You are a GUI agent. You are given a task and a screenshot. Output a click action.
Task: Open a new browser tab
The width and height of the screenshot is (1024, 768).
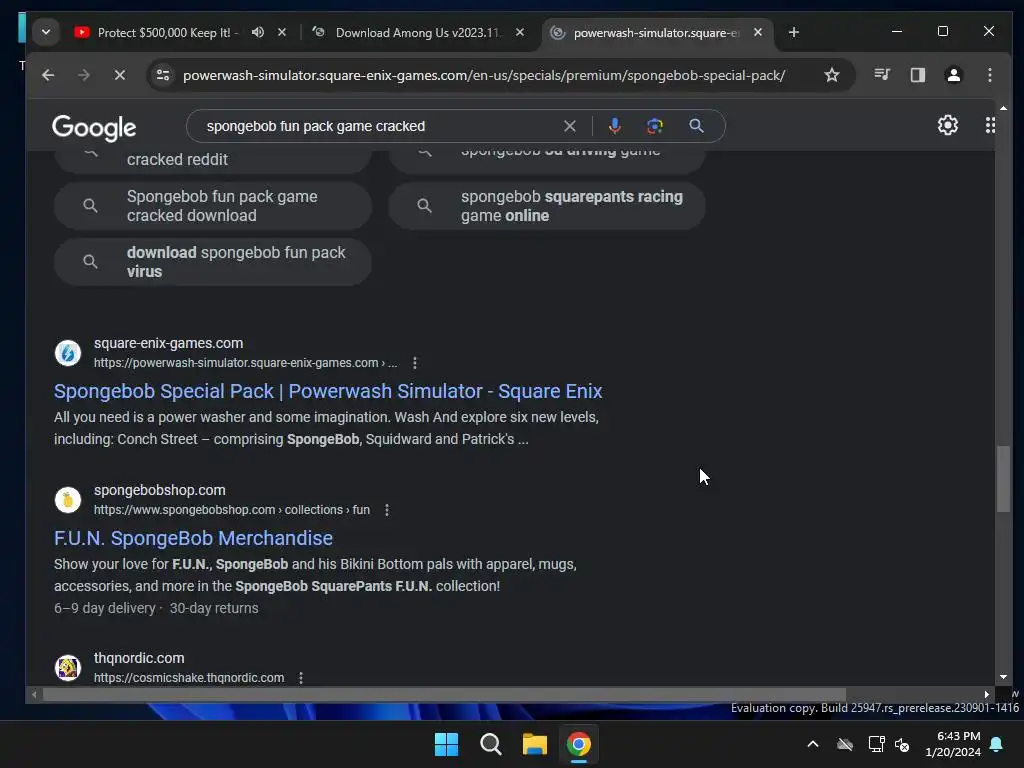click(793, 32)
